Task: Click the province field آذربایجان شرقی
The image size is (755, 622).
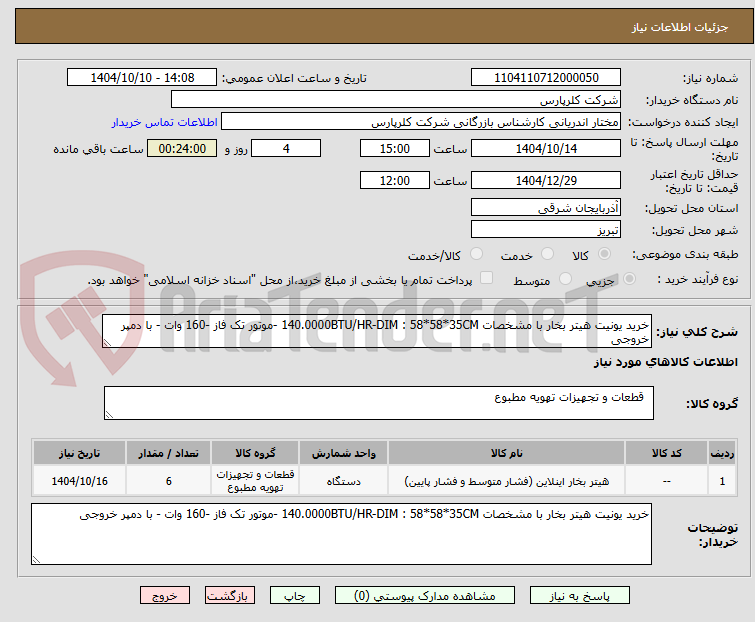Action: (x=546, y=207)
